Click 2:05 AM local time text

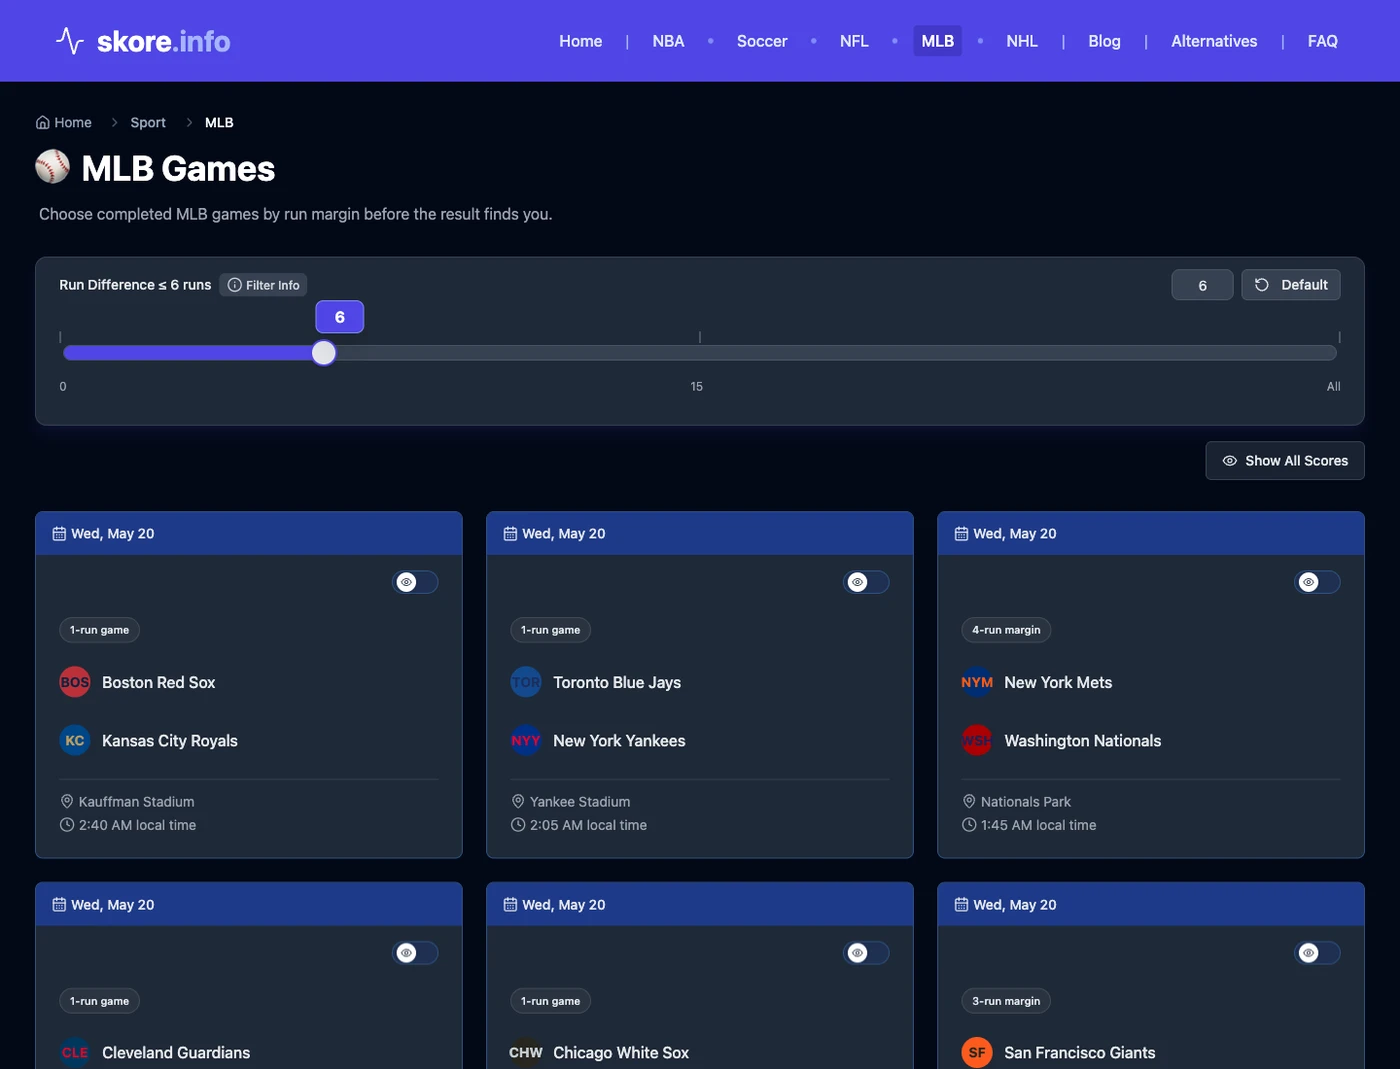coord(588,825)
